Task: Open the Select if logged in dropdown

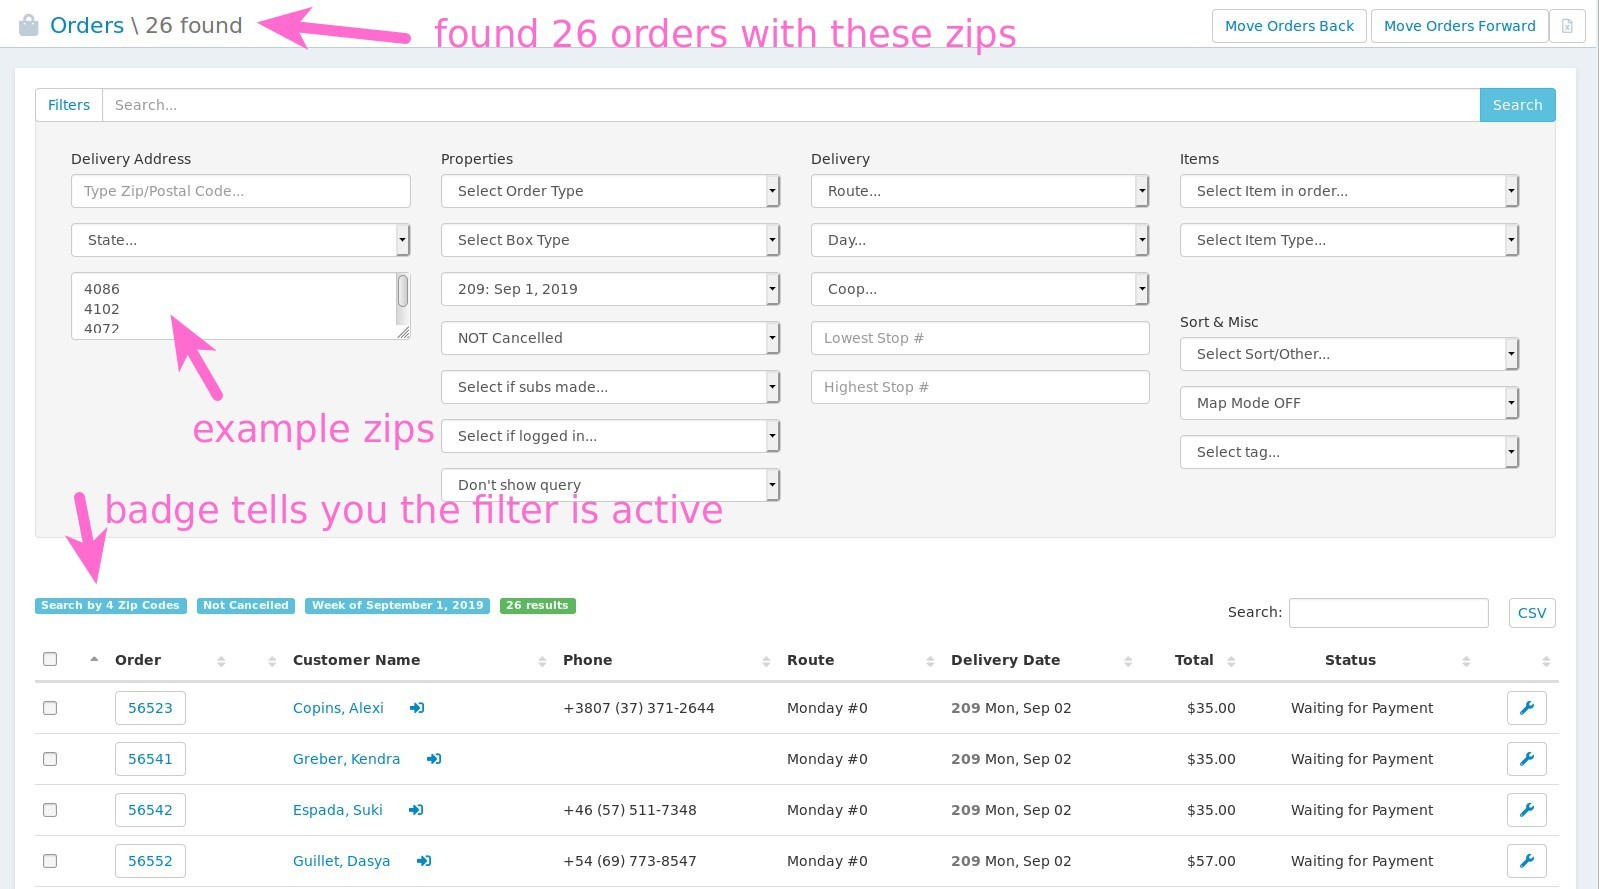Action: (610, 436)
